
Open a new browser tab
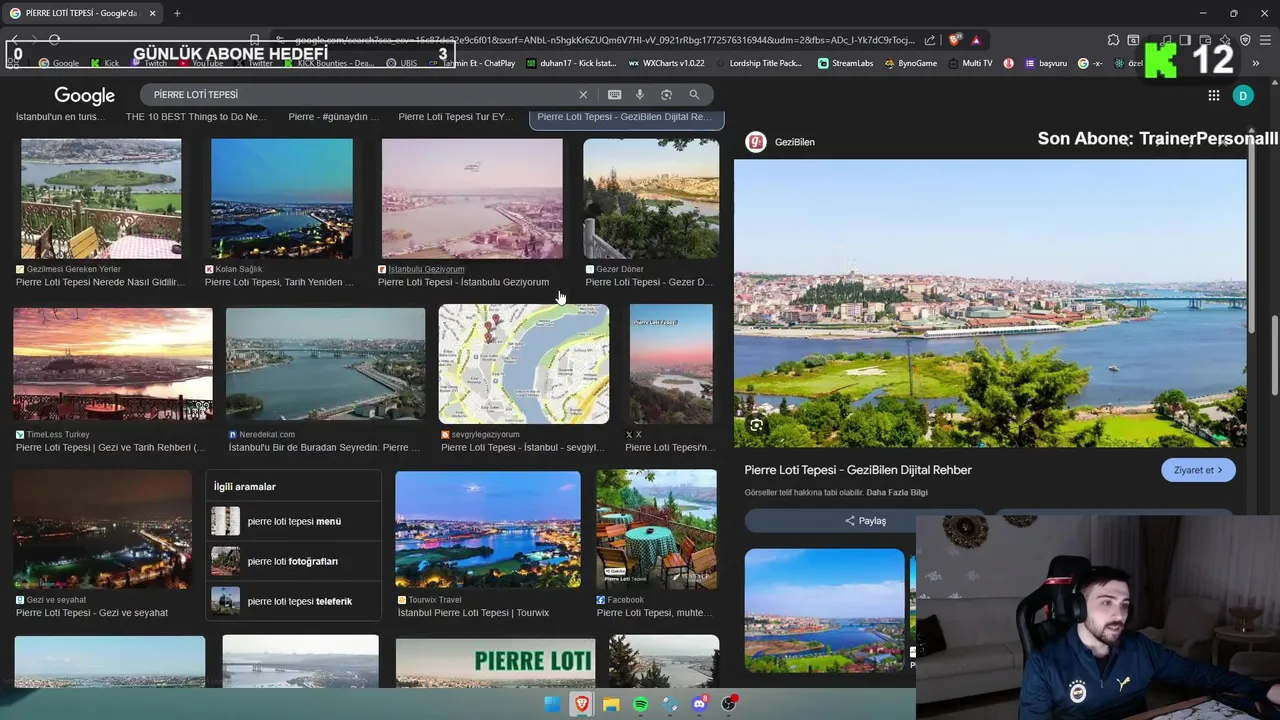tap(177, 13)
